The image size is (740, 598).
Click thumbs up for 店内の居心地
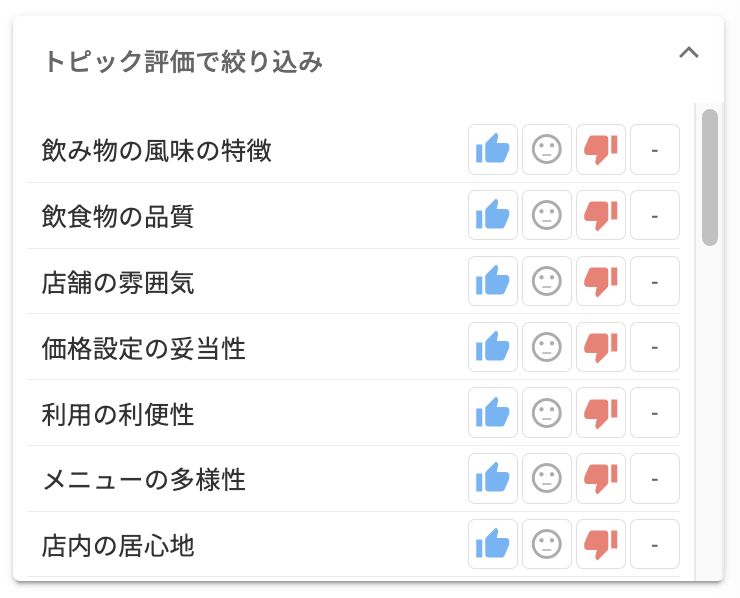pos(493,544)
